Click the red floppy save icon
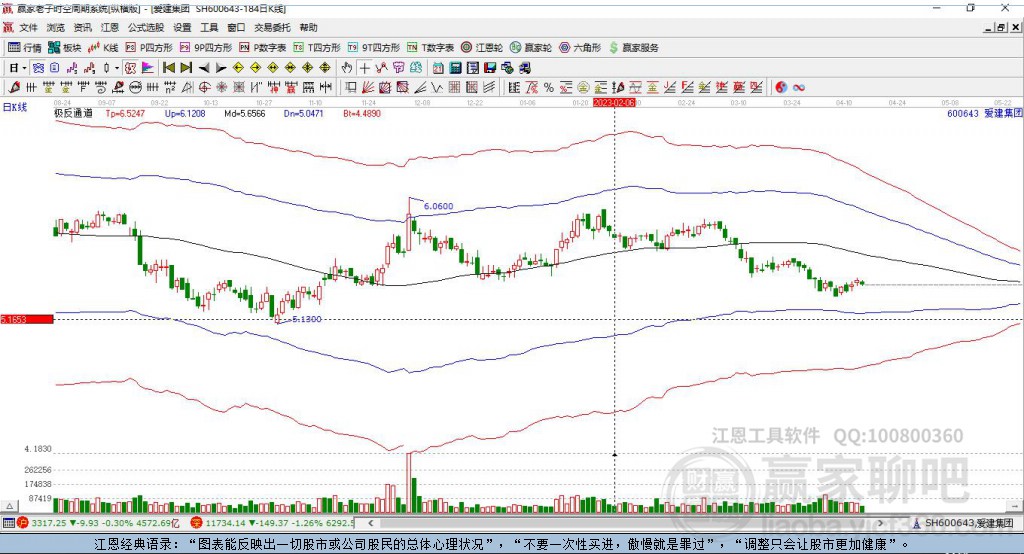Image resolution: width=1024 pixels, height=554 pixels. (490, 68)
